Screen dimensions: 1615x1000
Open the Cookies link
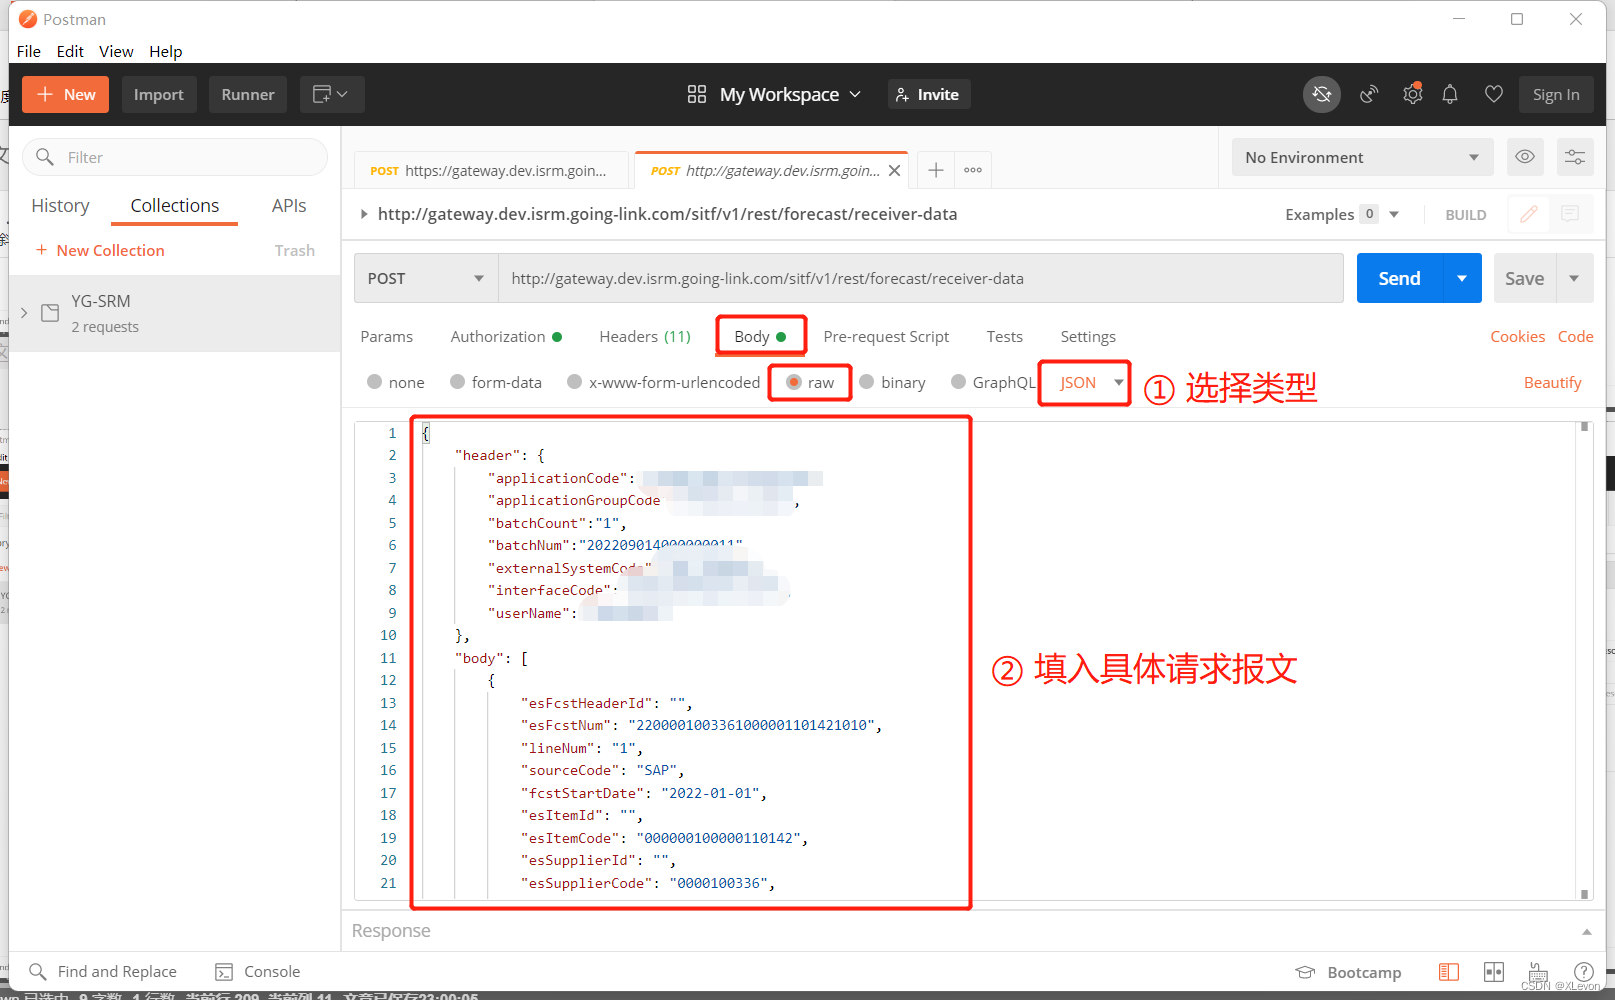(x=1517, y=336)
